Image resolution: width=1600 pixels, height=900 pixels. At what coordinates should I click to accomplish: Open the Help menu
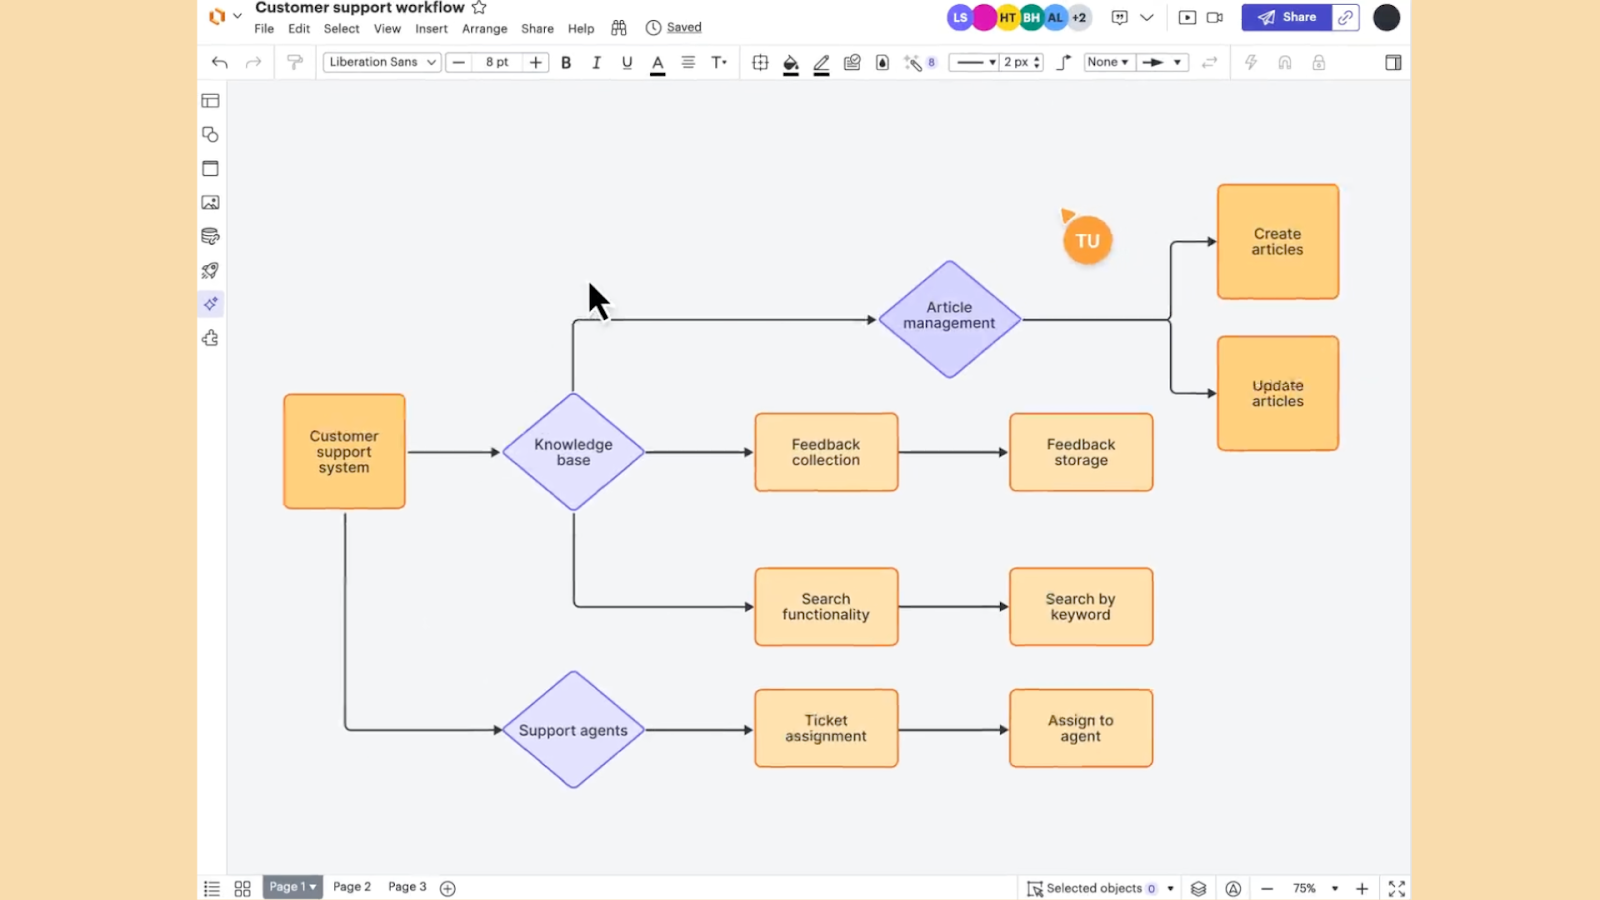click(x=581, y=29)
